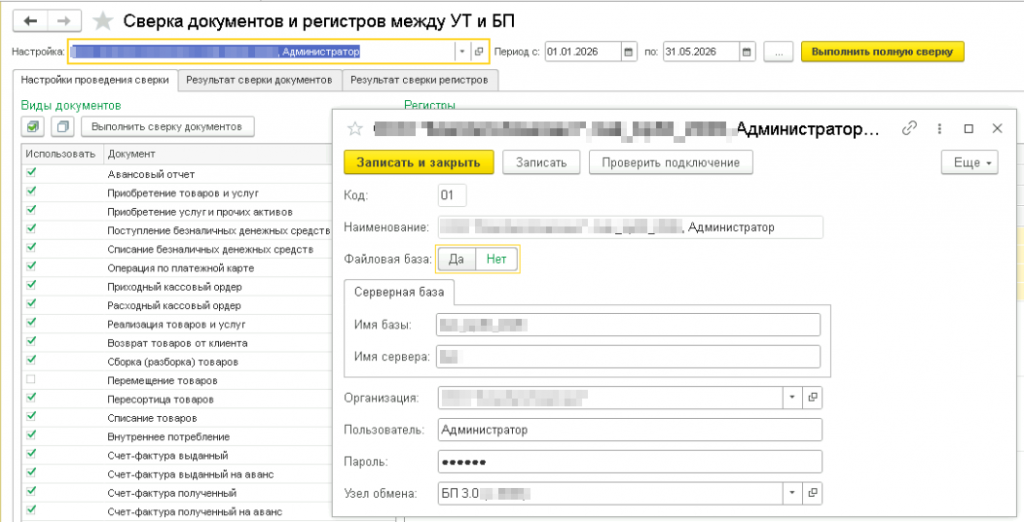Toggle the Счет-фактура выданный checkbox
Image resolution: width=1024 pixels, height=522 pixels.
point(31,454)
